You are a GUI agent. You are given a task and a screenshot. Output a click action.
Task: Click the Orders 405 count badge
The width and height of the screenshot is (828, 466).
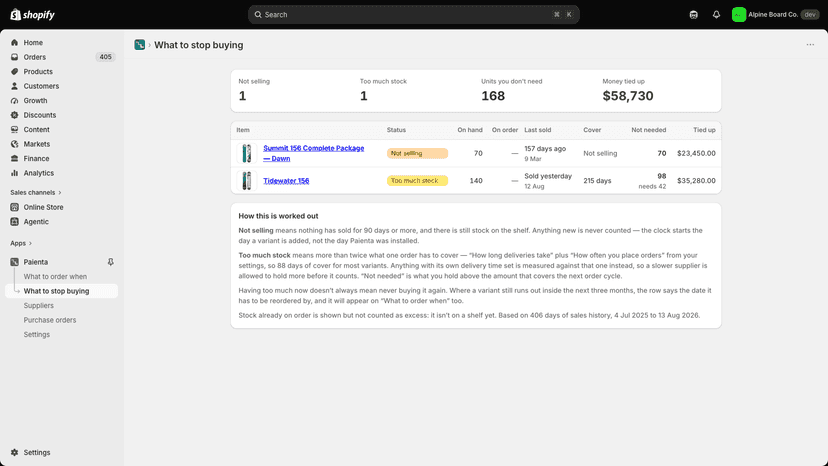[105, 57]
